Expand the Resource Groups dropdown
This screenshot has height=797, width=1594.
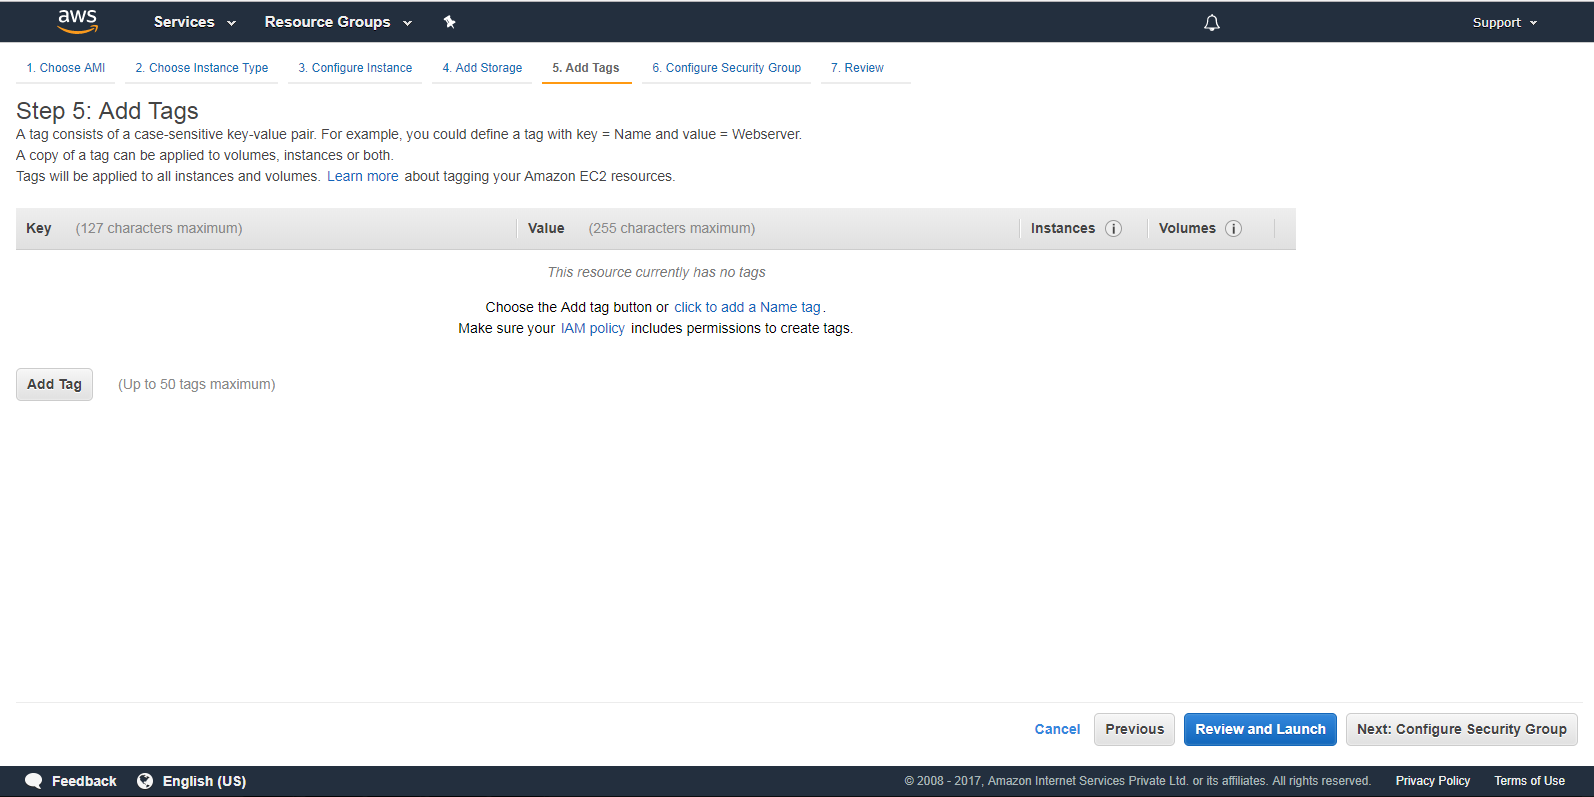[x=337, y=22]
